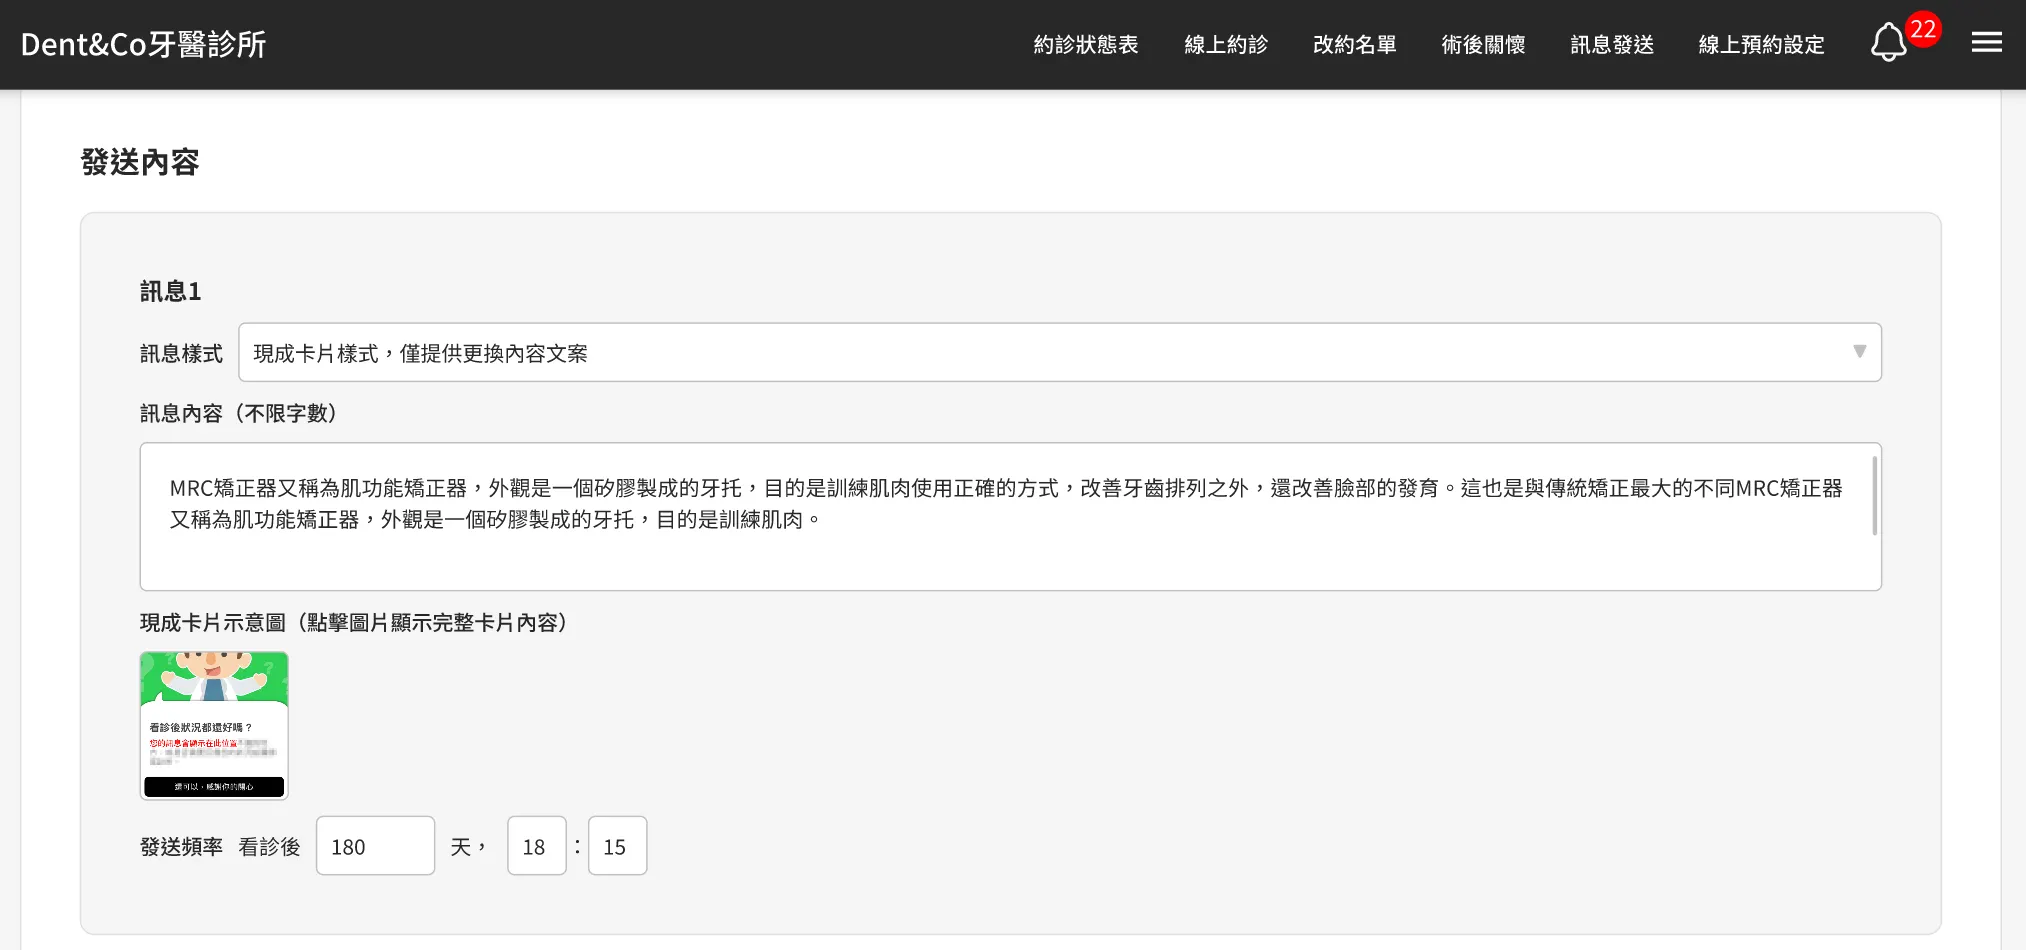Open the hamburger menu icon

click(1986, 43)
